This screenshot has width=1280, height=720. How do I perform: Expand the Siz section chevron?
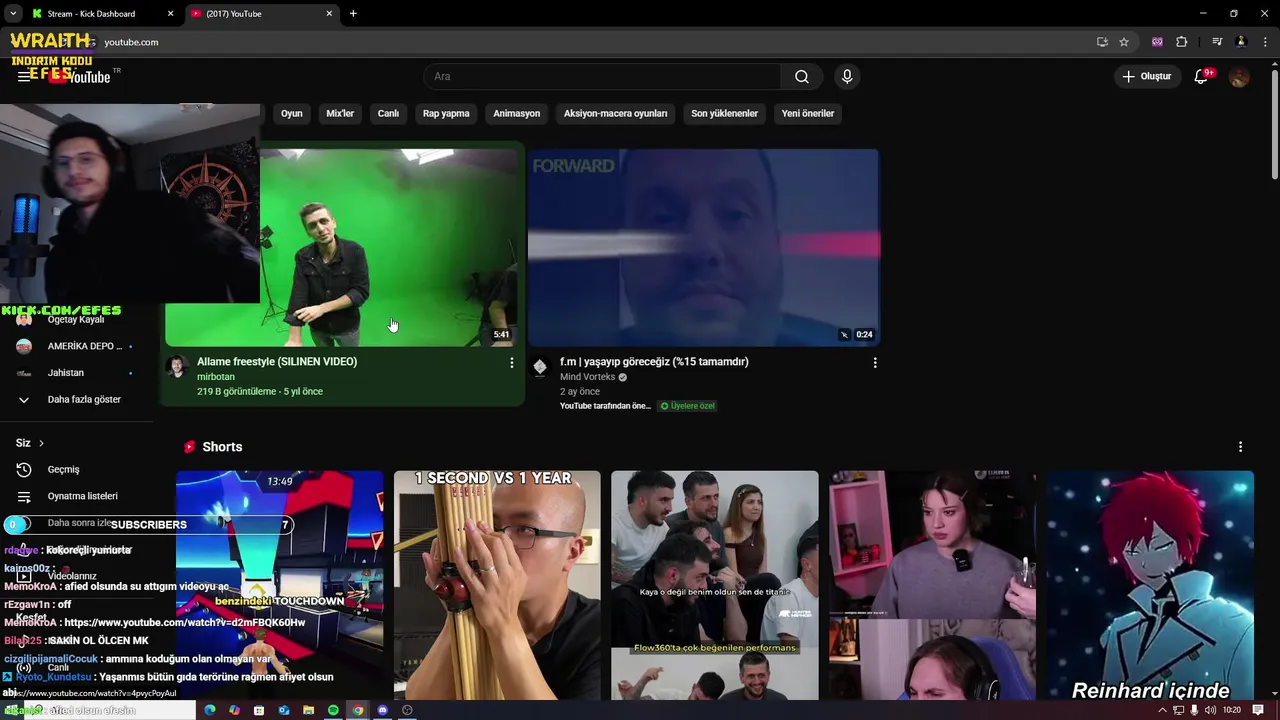tap(41, 443)
